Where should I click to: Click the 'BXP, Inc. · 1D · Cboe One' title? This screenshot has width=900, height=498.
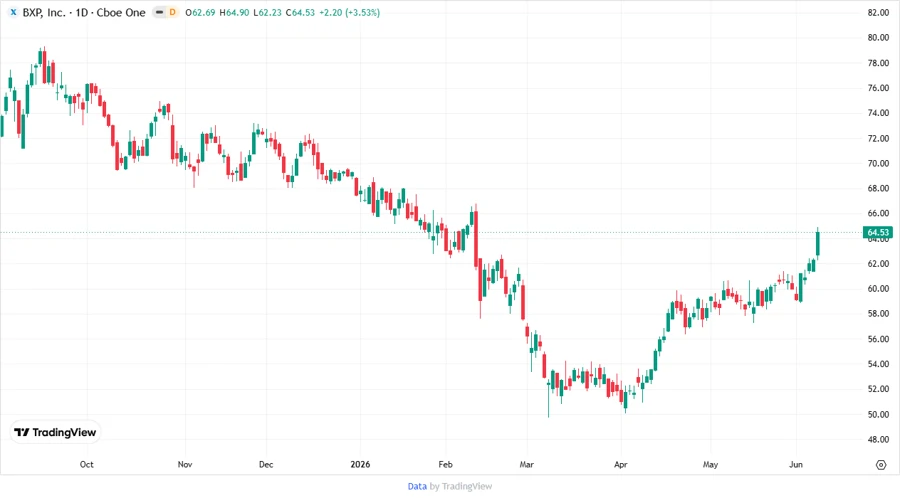pos(84,13)
